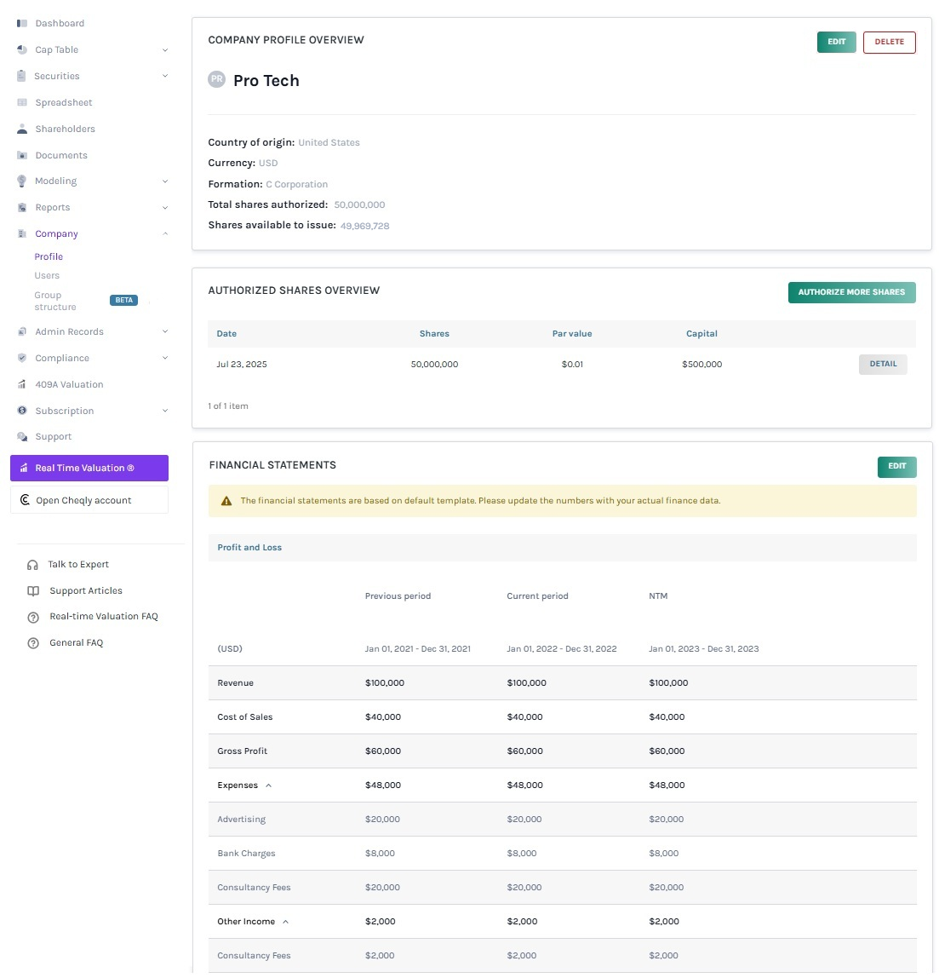
Task: Click the Subscription coin icon
Action: coord(22,410)
